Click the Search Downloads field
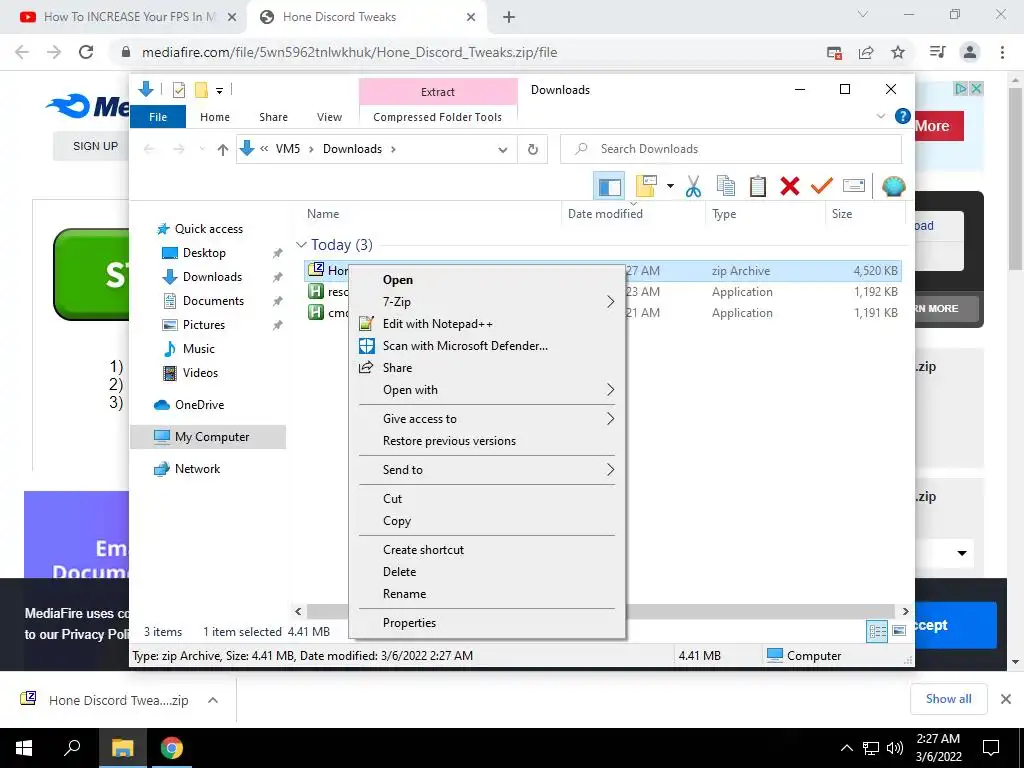The height and width of the screenshot is (768, 1024). coord(731,150)
